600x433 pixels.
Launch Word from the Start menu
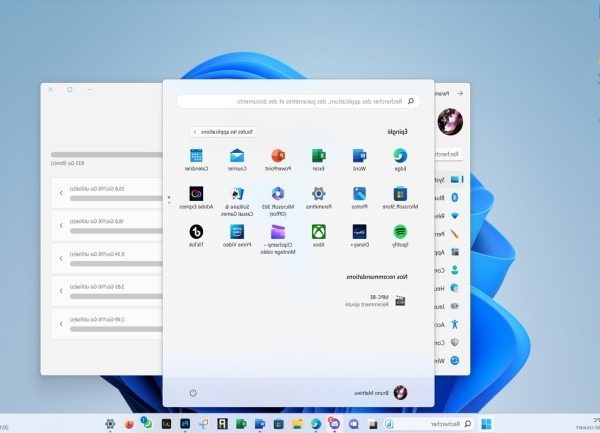[359, 160]
